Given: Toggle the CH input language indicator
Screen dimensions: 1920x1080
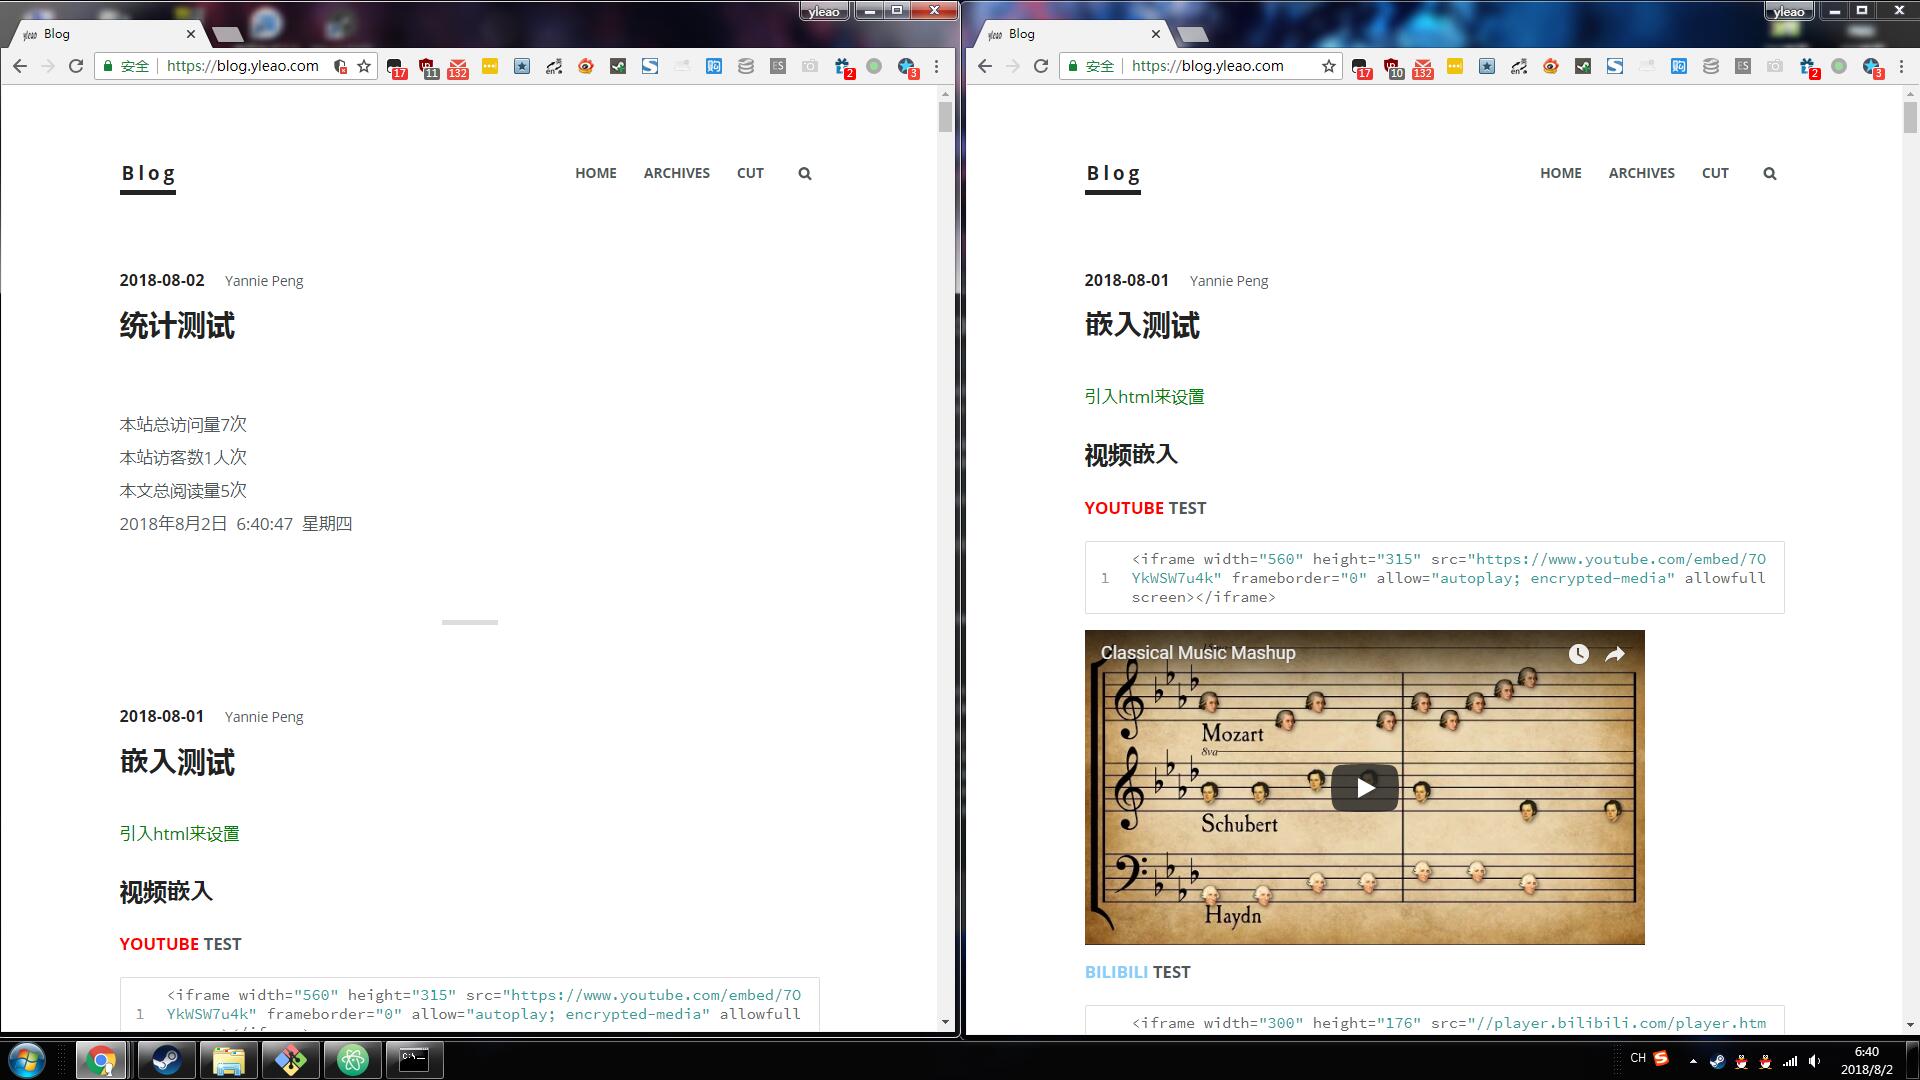Looking at the screenshot, I should point(1637,1058).
